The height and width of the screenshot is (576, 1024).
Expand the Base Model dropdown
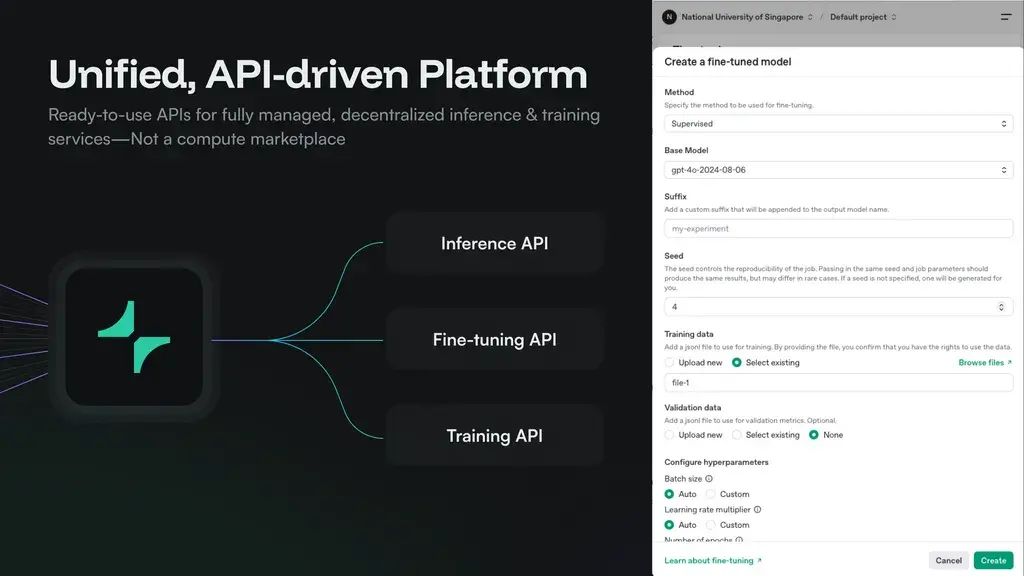pos(838,170)
